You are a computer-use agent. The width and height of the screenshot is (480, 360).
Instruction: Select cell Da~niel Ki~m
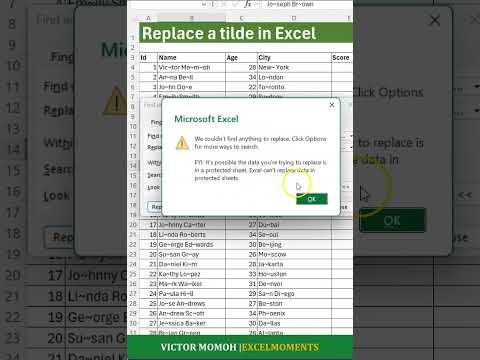point(192,264)
